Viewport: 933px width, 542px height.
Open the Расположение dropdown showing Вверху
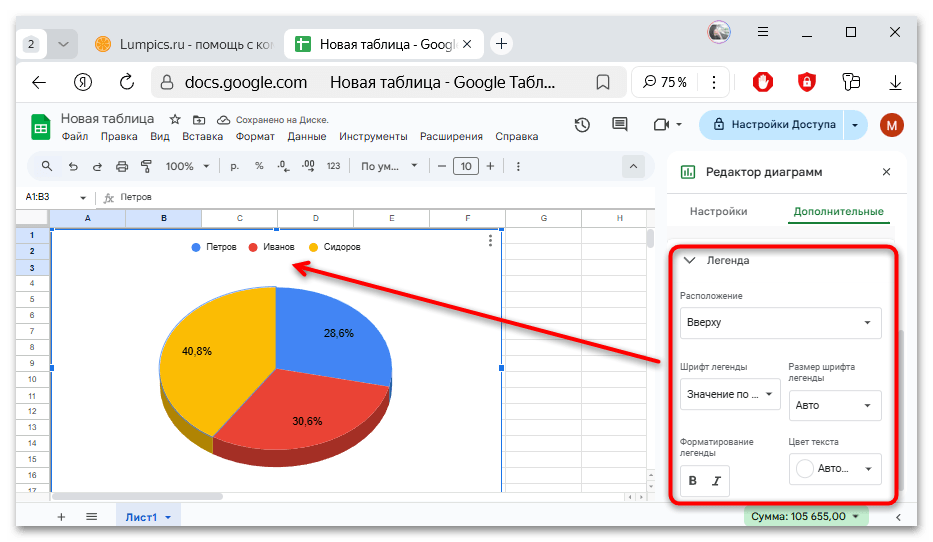(x=780, y=323)
